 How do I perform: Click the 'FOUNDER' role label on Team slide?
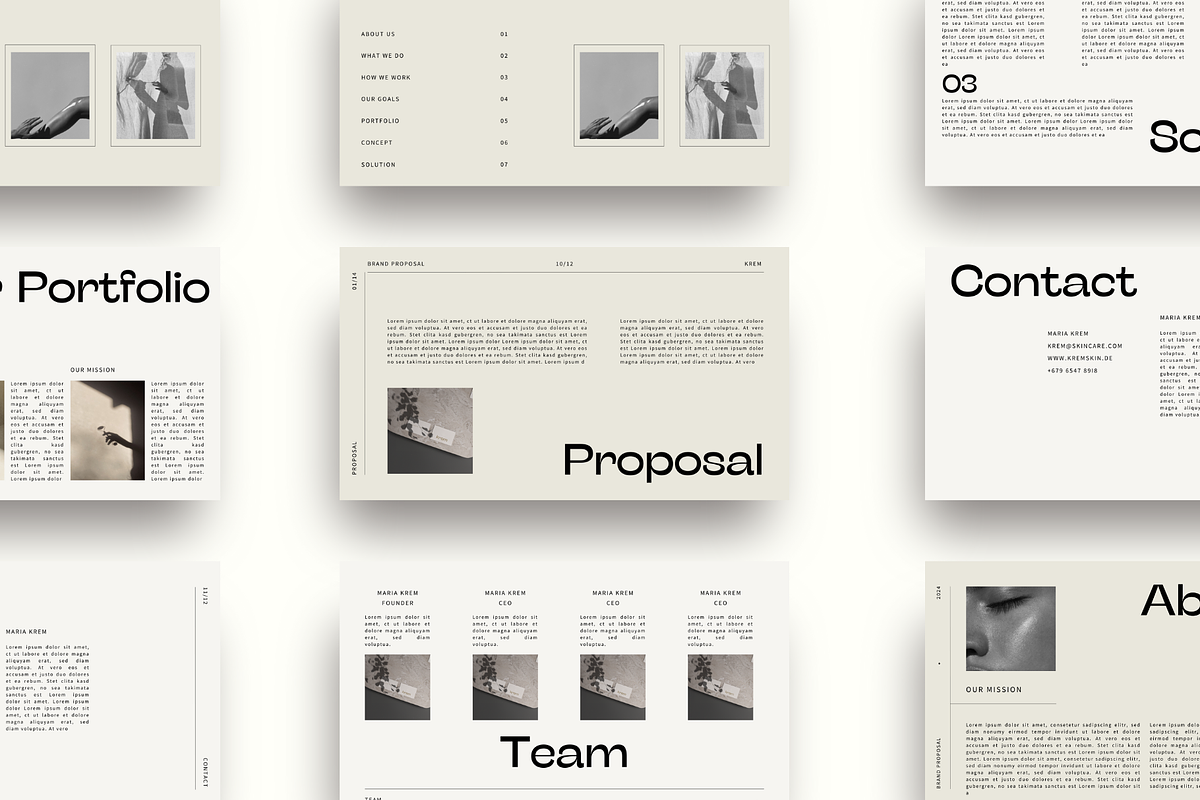pyautogui.click(x=397, y=603)
